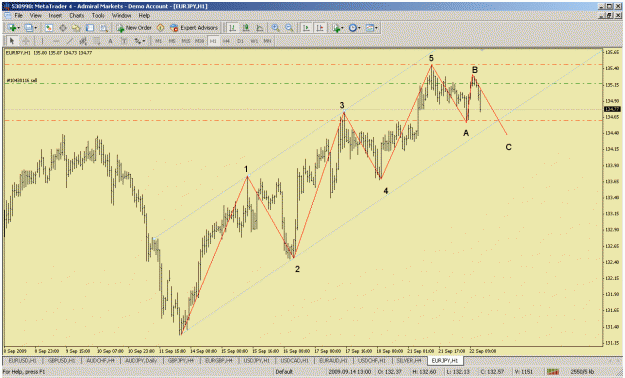
Task: Open the New Chart tool
Action: [x=12, y=28]
